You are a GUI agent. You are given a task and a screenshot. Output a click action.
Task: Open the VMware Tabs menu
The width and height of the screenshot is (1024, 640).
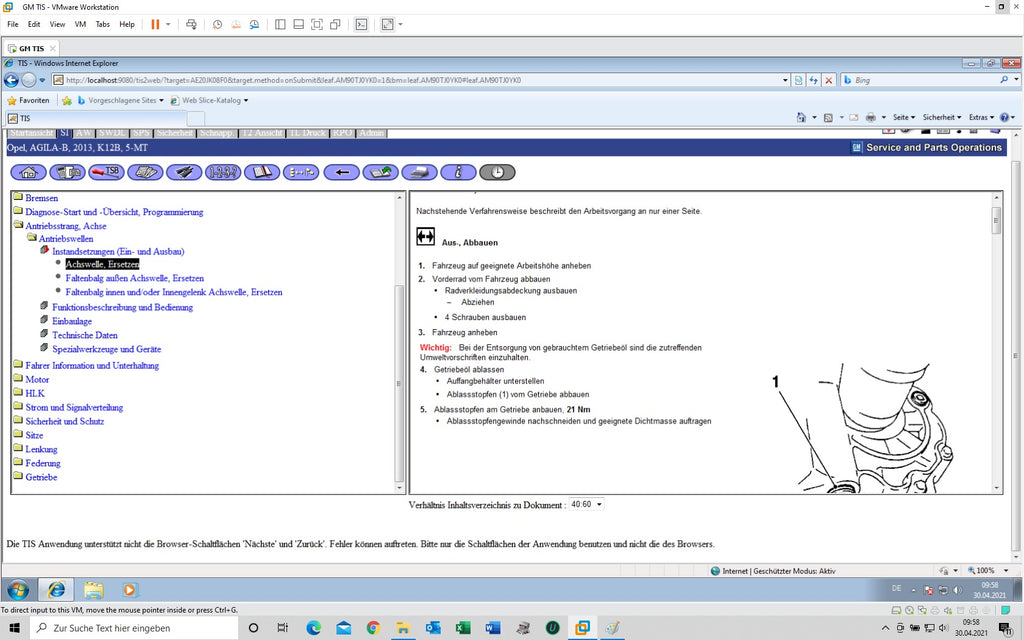coord(103,24)
